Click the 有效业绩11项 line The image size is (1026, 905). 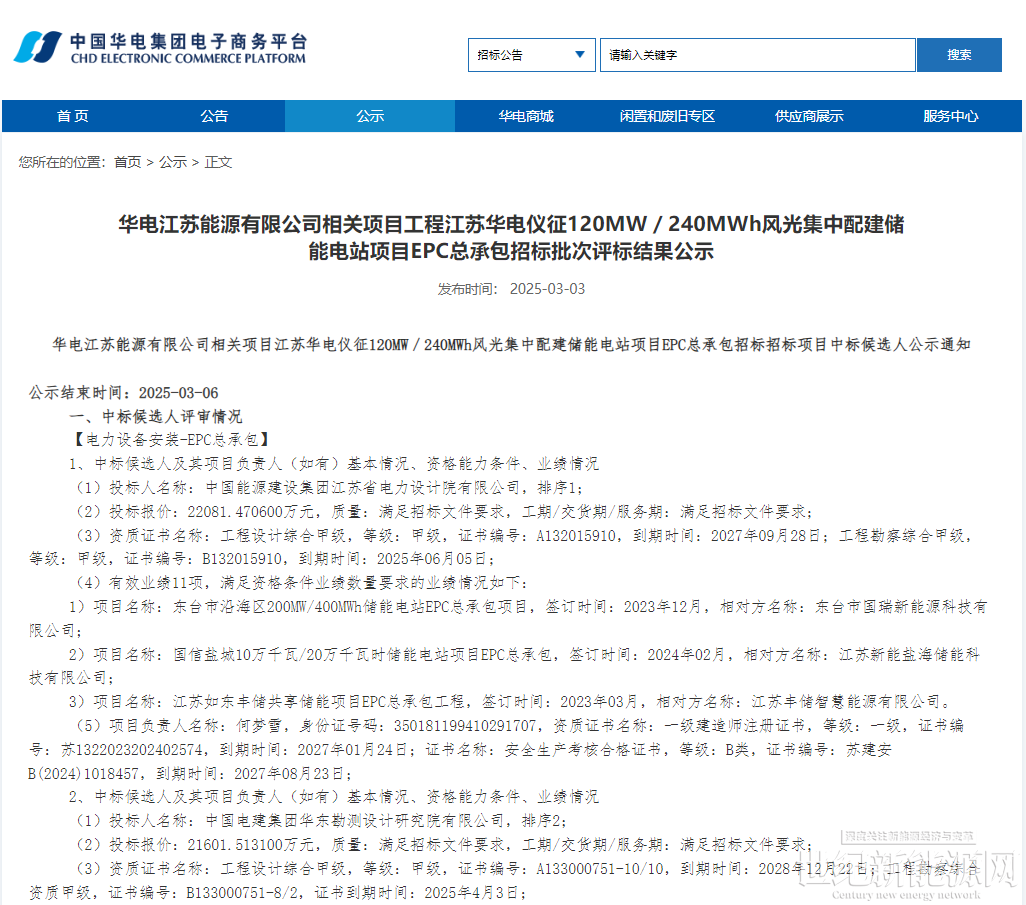pos(301,583)
